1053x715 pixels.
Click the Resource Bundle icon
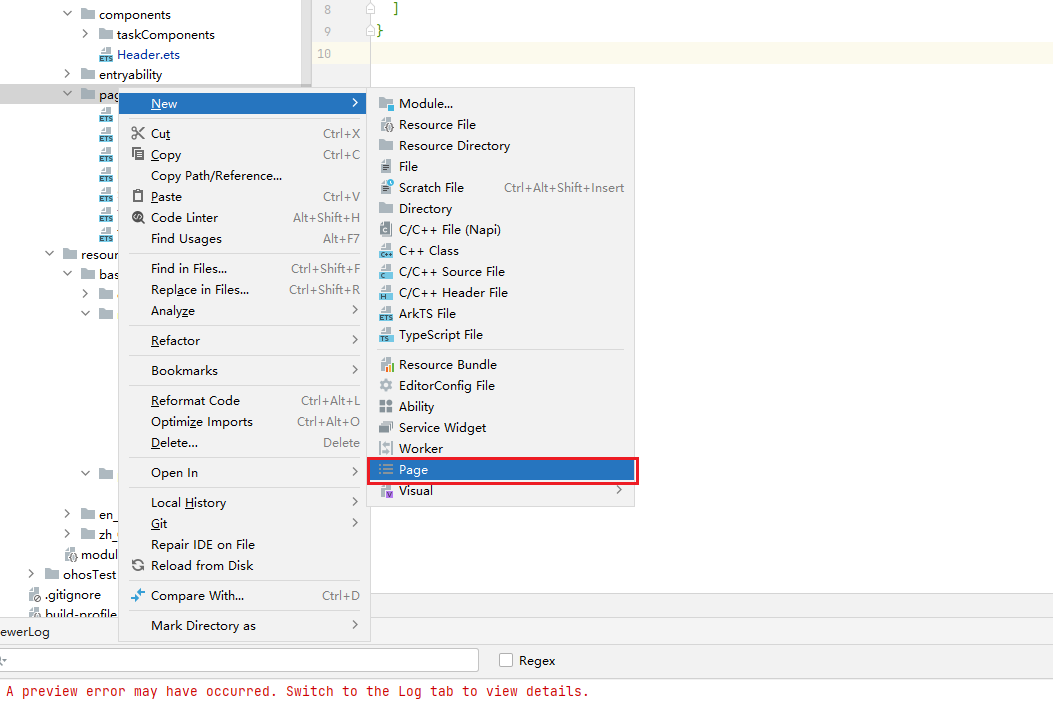tap(386, 365)
